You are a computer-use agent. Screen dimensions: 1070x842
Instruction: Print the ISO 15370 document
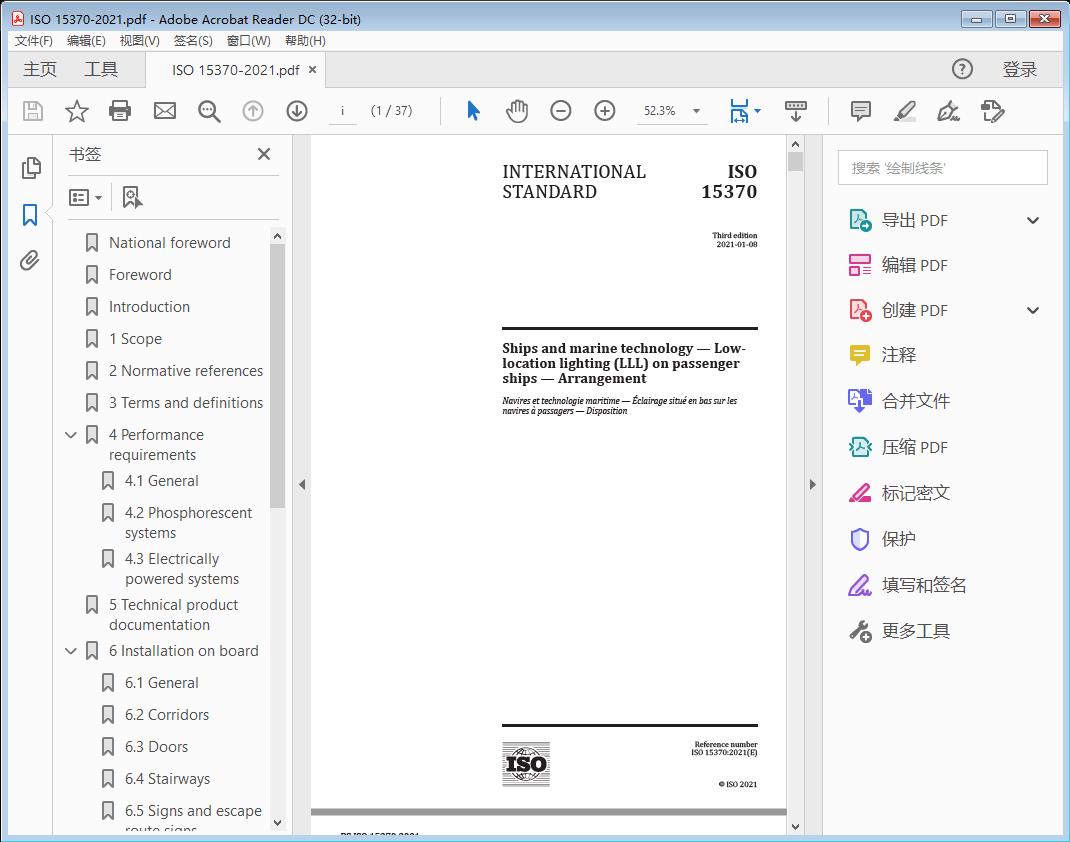click(x=120, y=111)
